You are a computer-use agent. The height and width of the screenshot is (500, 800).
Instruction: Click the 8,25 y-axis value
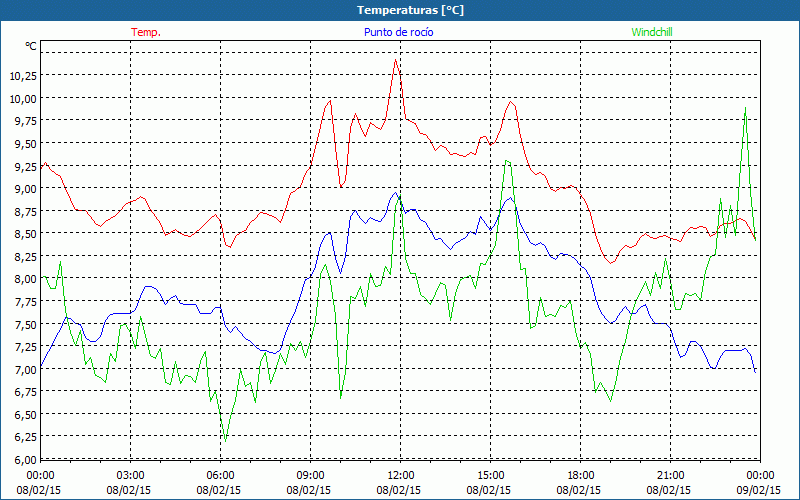tap(26, 257)
